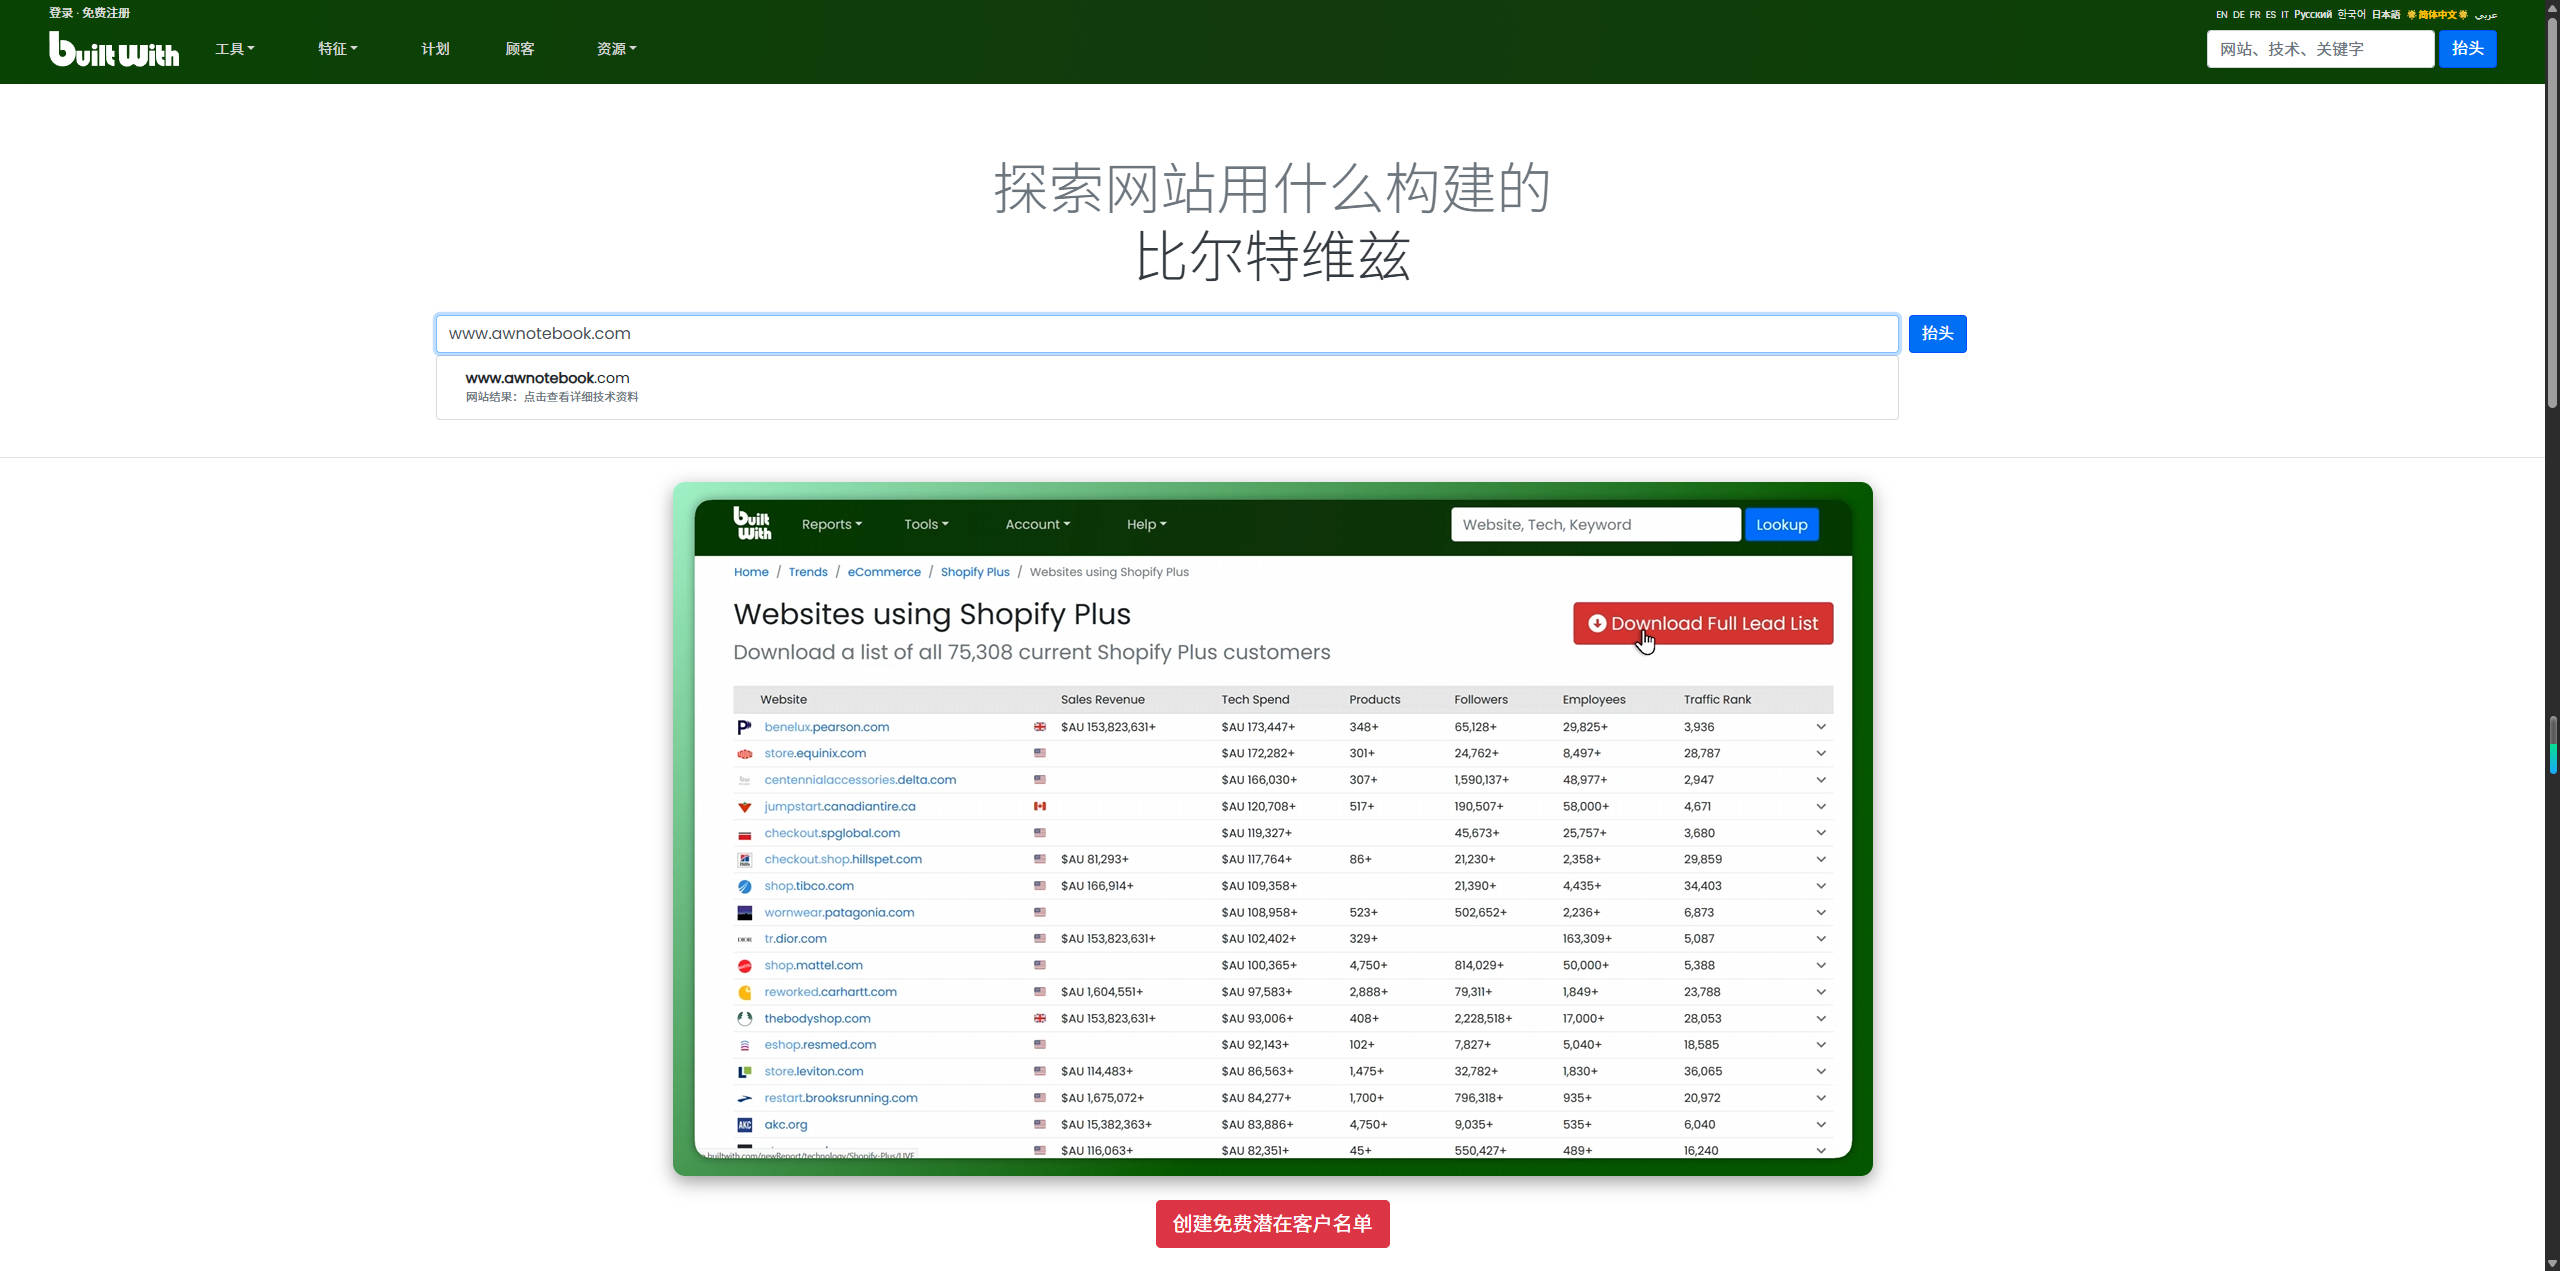
Task: Open Help menu in the preview
Action: coord(1146,524)
